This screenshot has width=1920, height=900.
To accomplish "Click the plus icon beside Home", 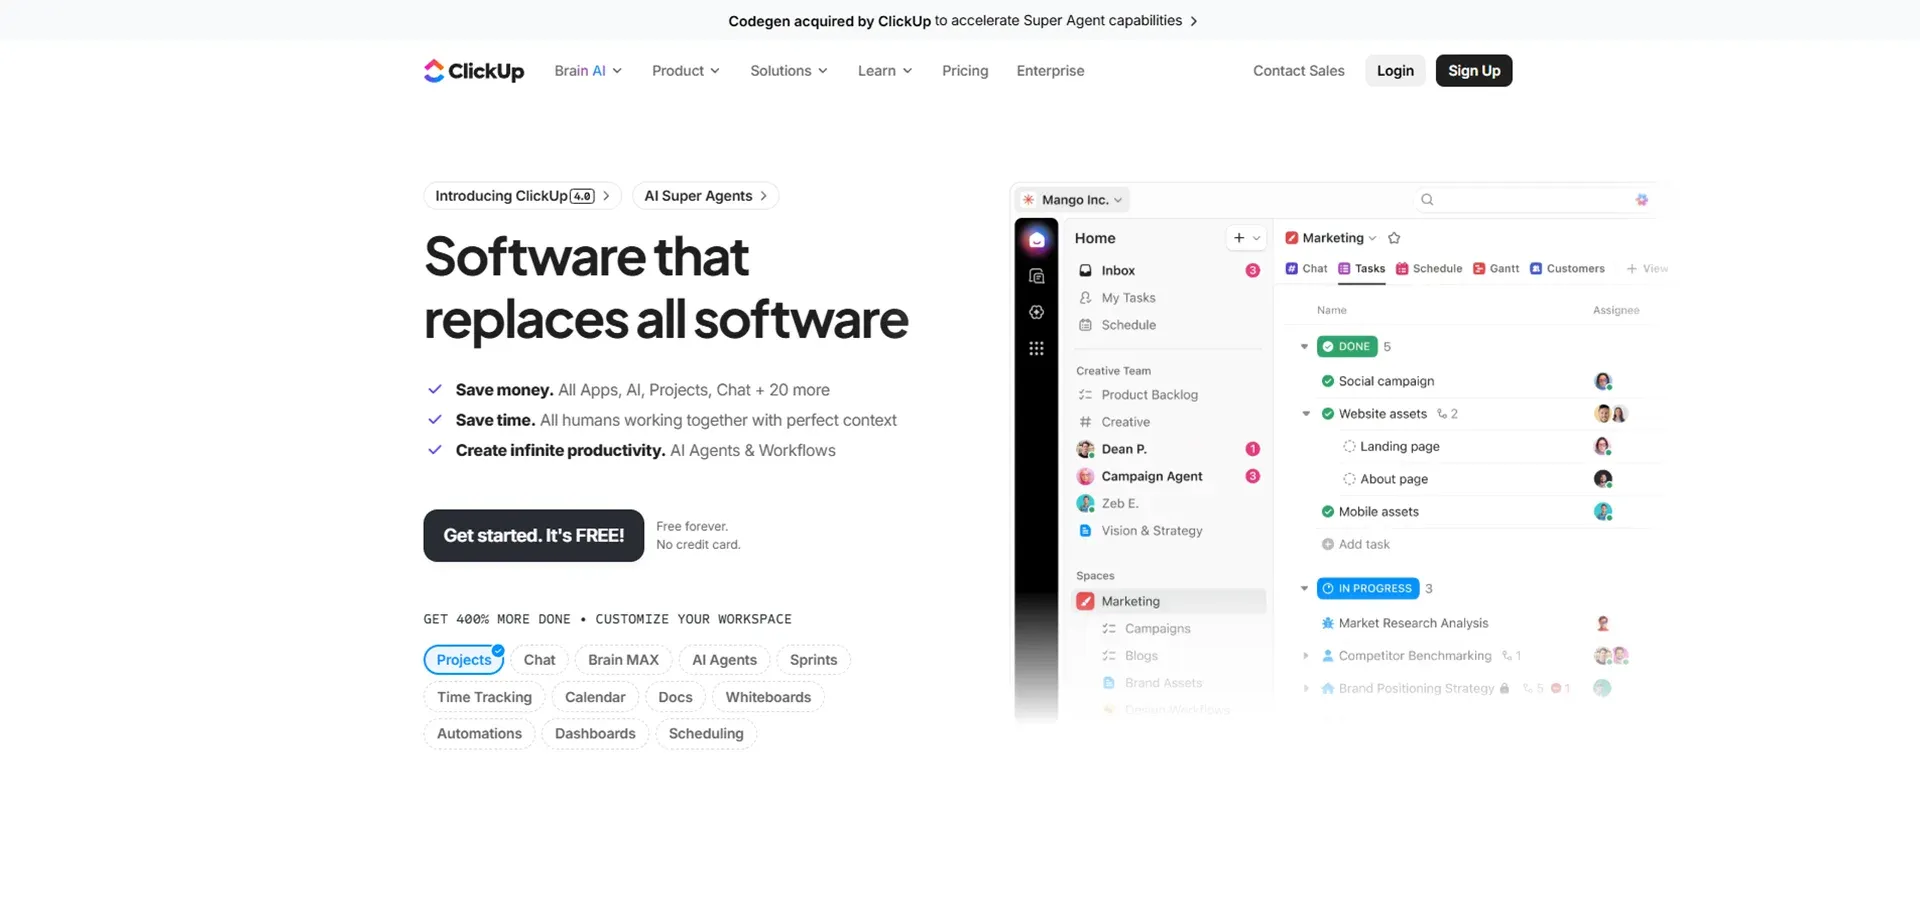I will pos(1239,238).
